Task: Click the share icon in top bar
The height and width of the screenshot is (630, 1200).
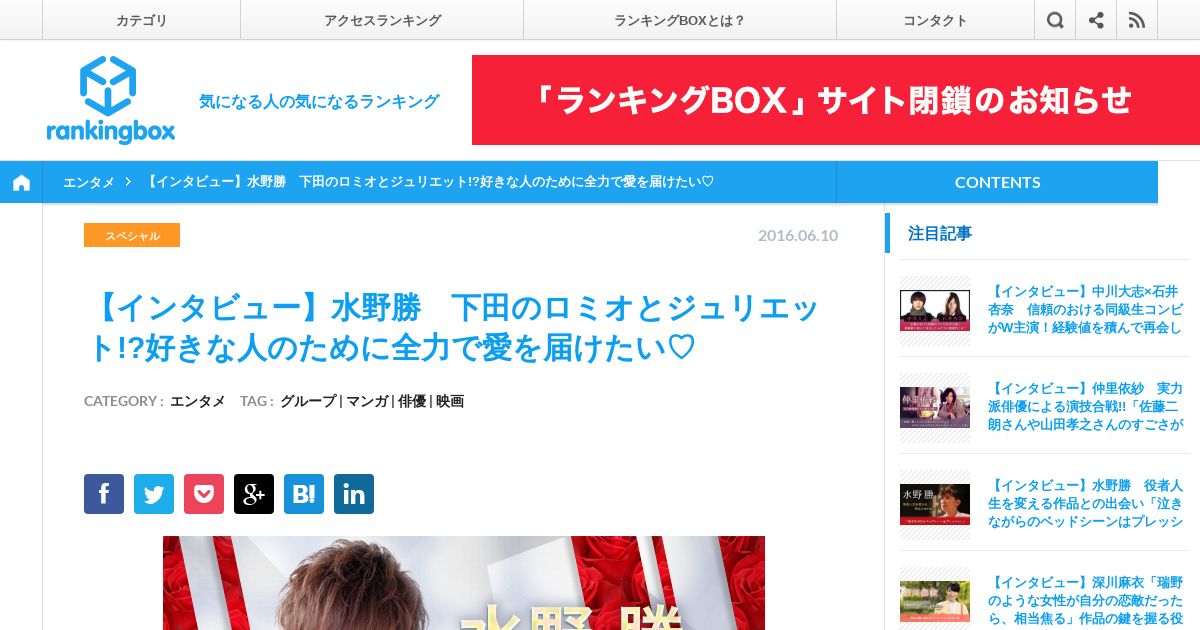Action: [x=1096, y=20]
